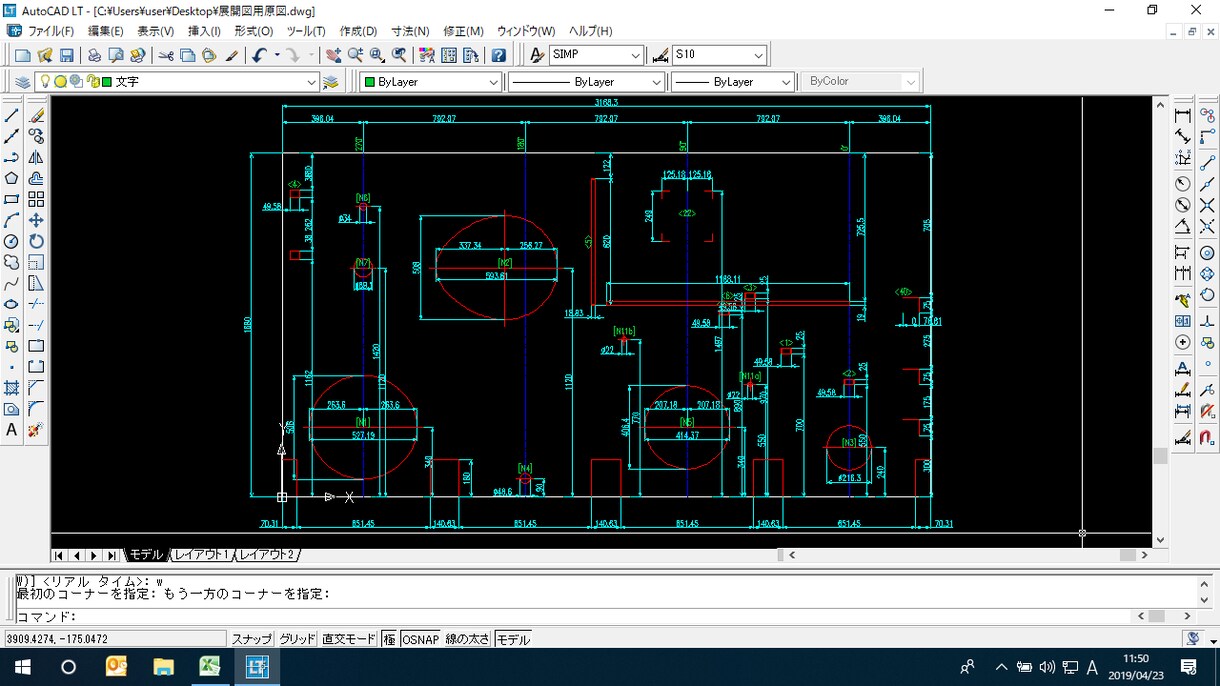
Task: Open the 寸法(N) menu
Action: coord(410,31)
